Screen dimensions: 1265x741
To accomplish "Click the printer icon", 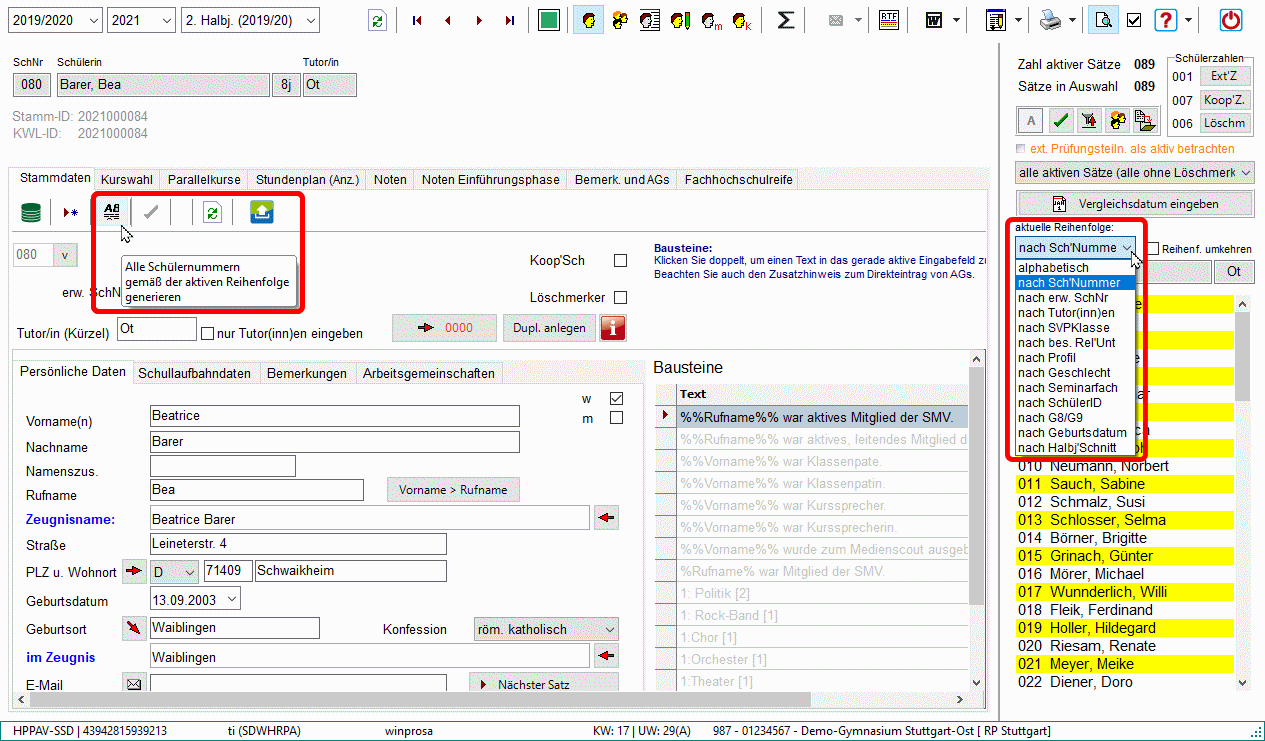I will pos(1049,20).
